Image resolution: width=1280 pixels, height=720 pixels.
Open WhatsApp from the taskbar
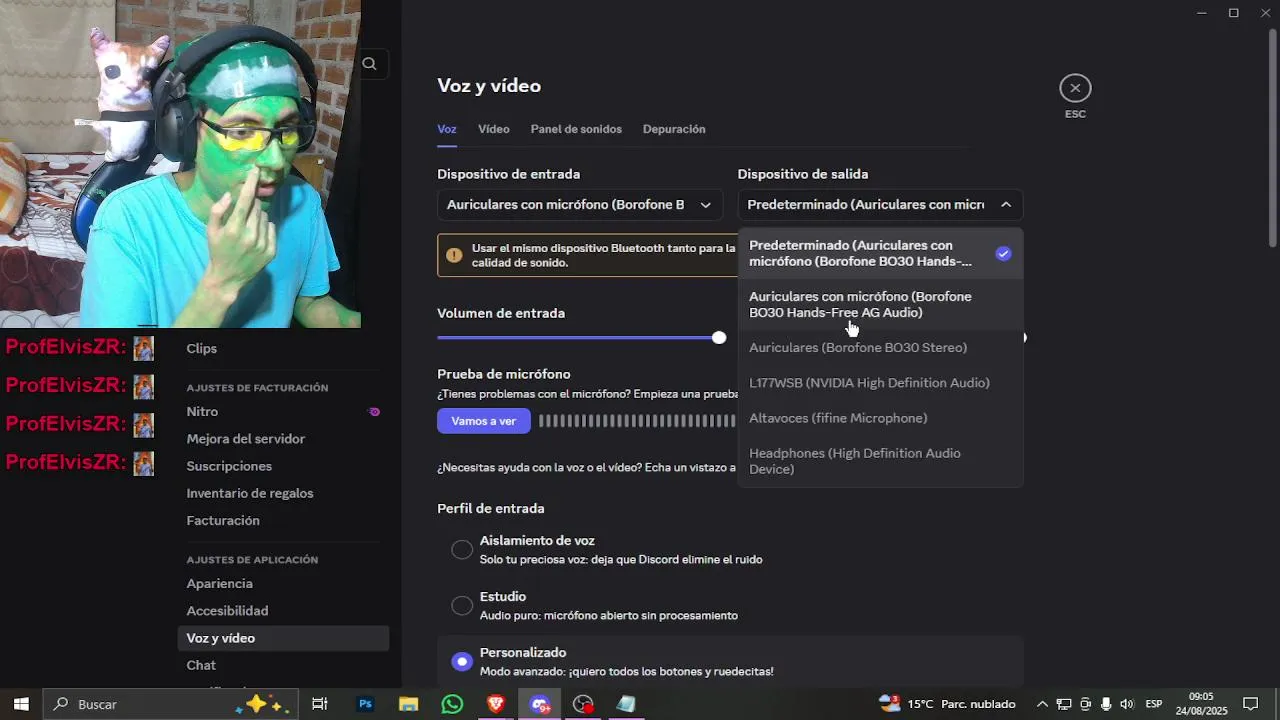click(x=452, y=704)
